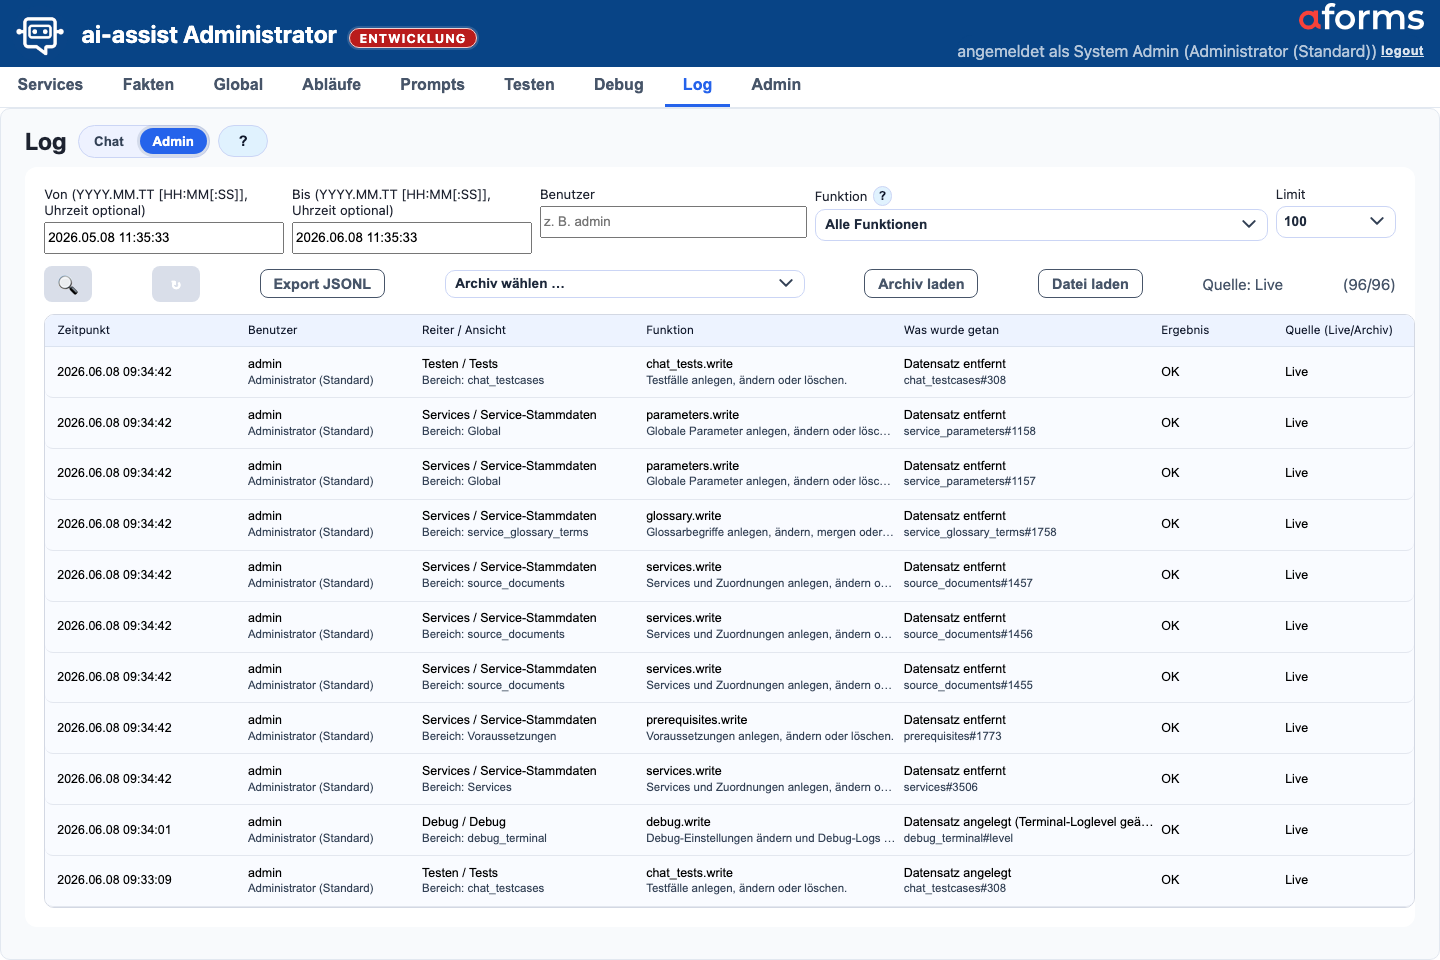Open the Alle Funktionen dropdown

coord(1041,224)
